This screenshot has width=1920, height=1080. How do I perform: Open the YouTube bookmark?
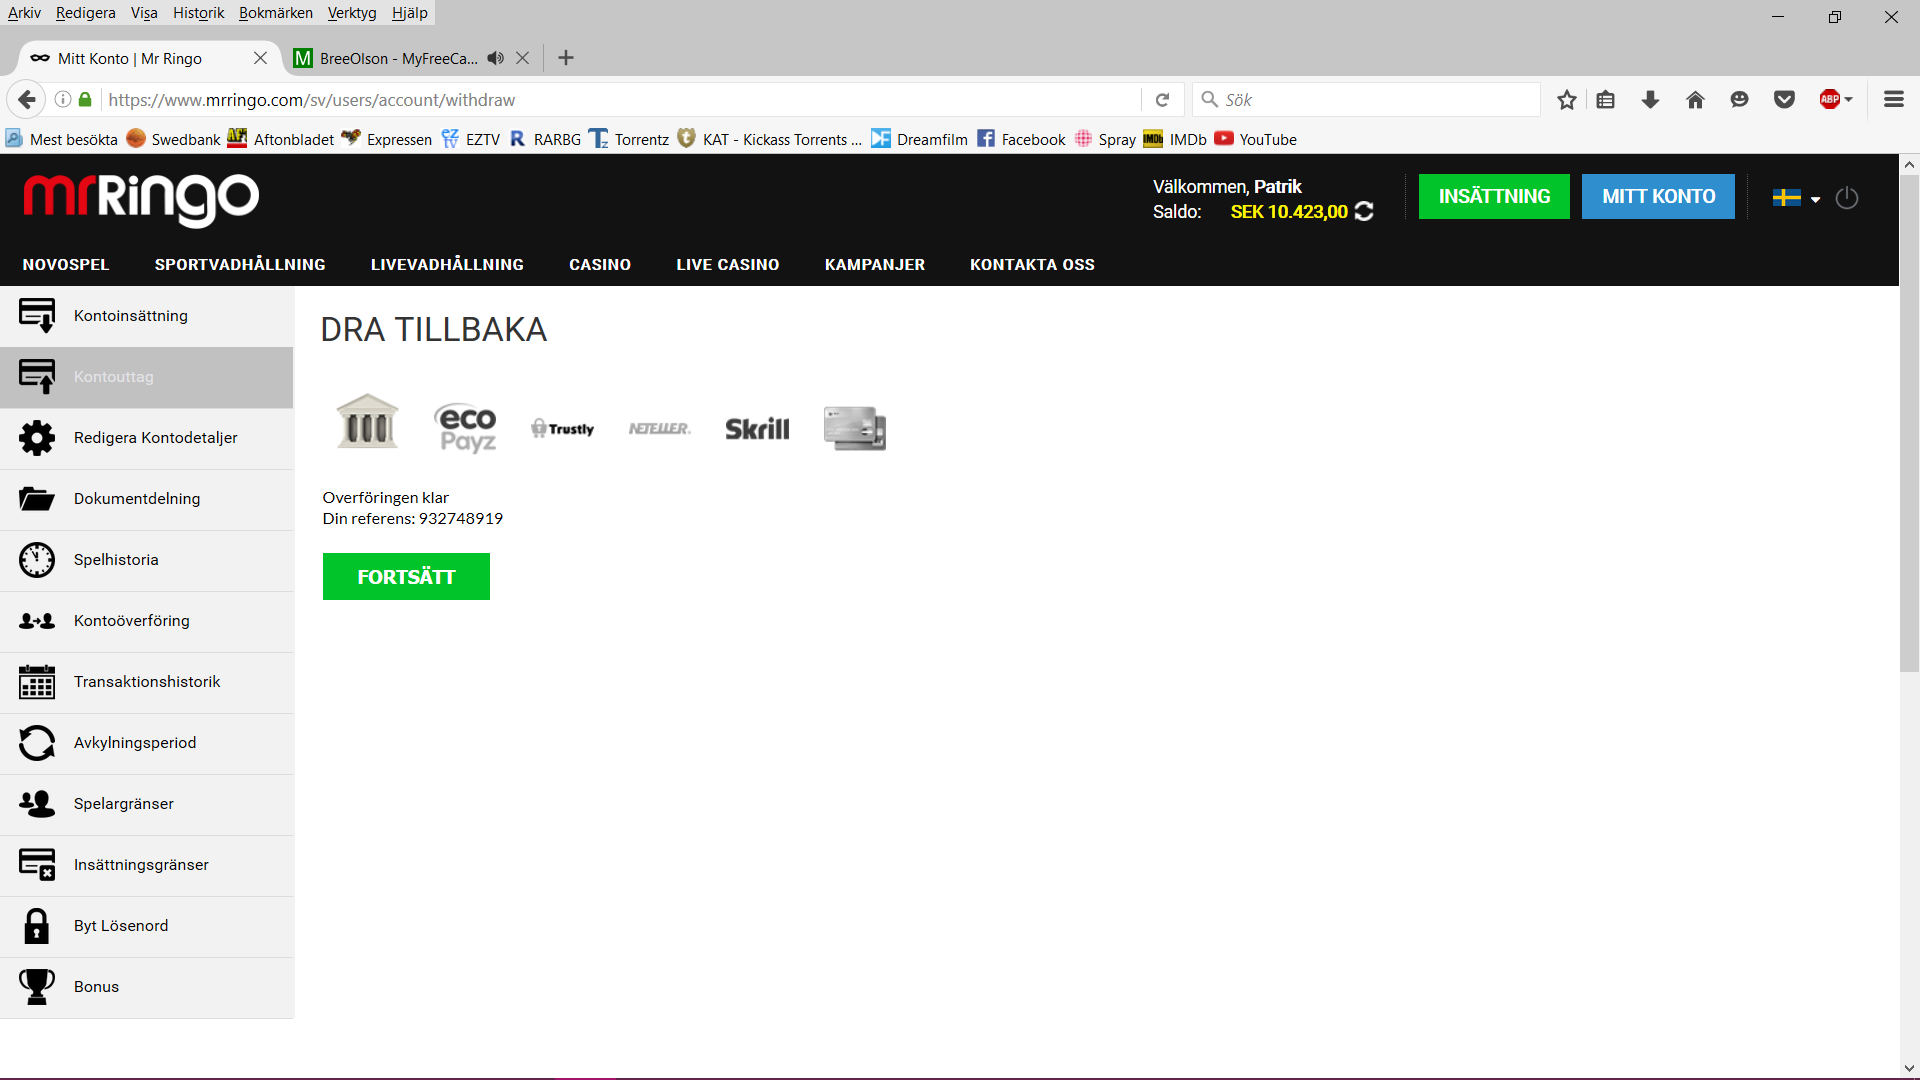pyautogui.click(x=1256, y=139)
